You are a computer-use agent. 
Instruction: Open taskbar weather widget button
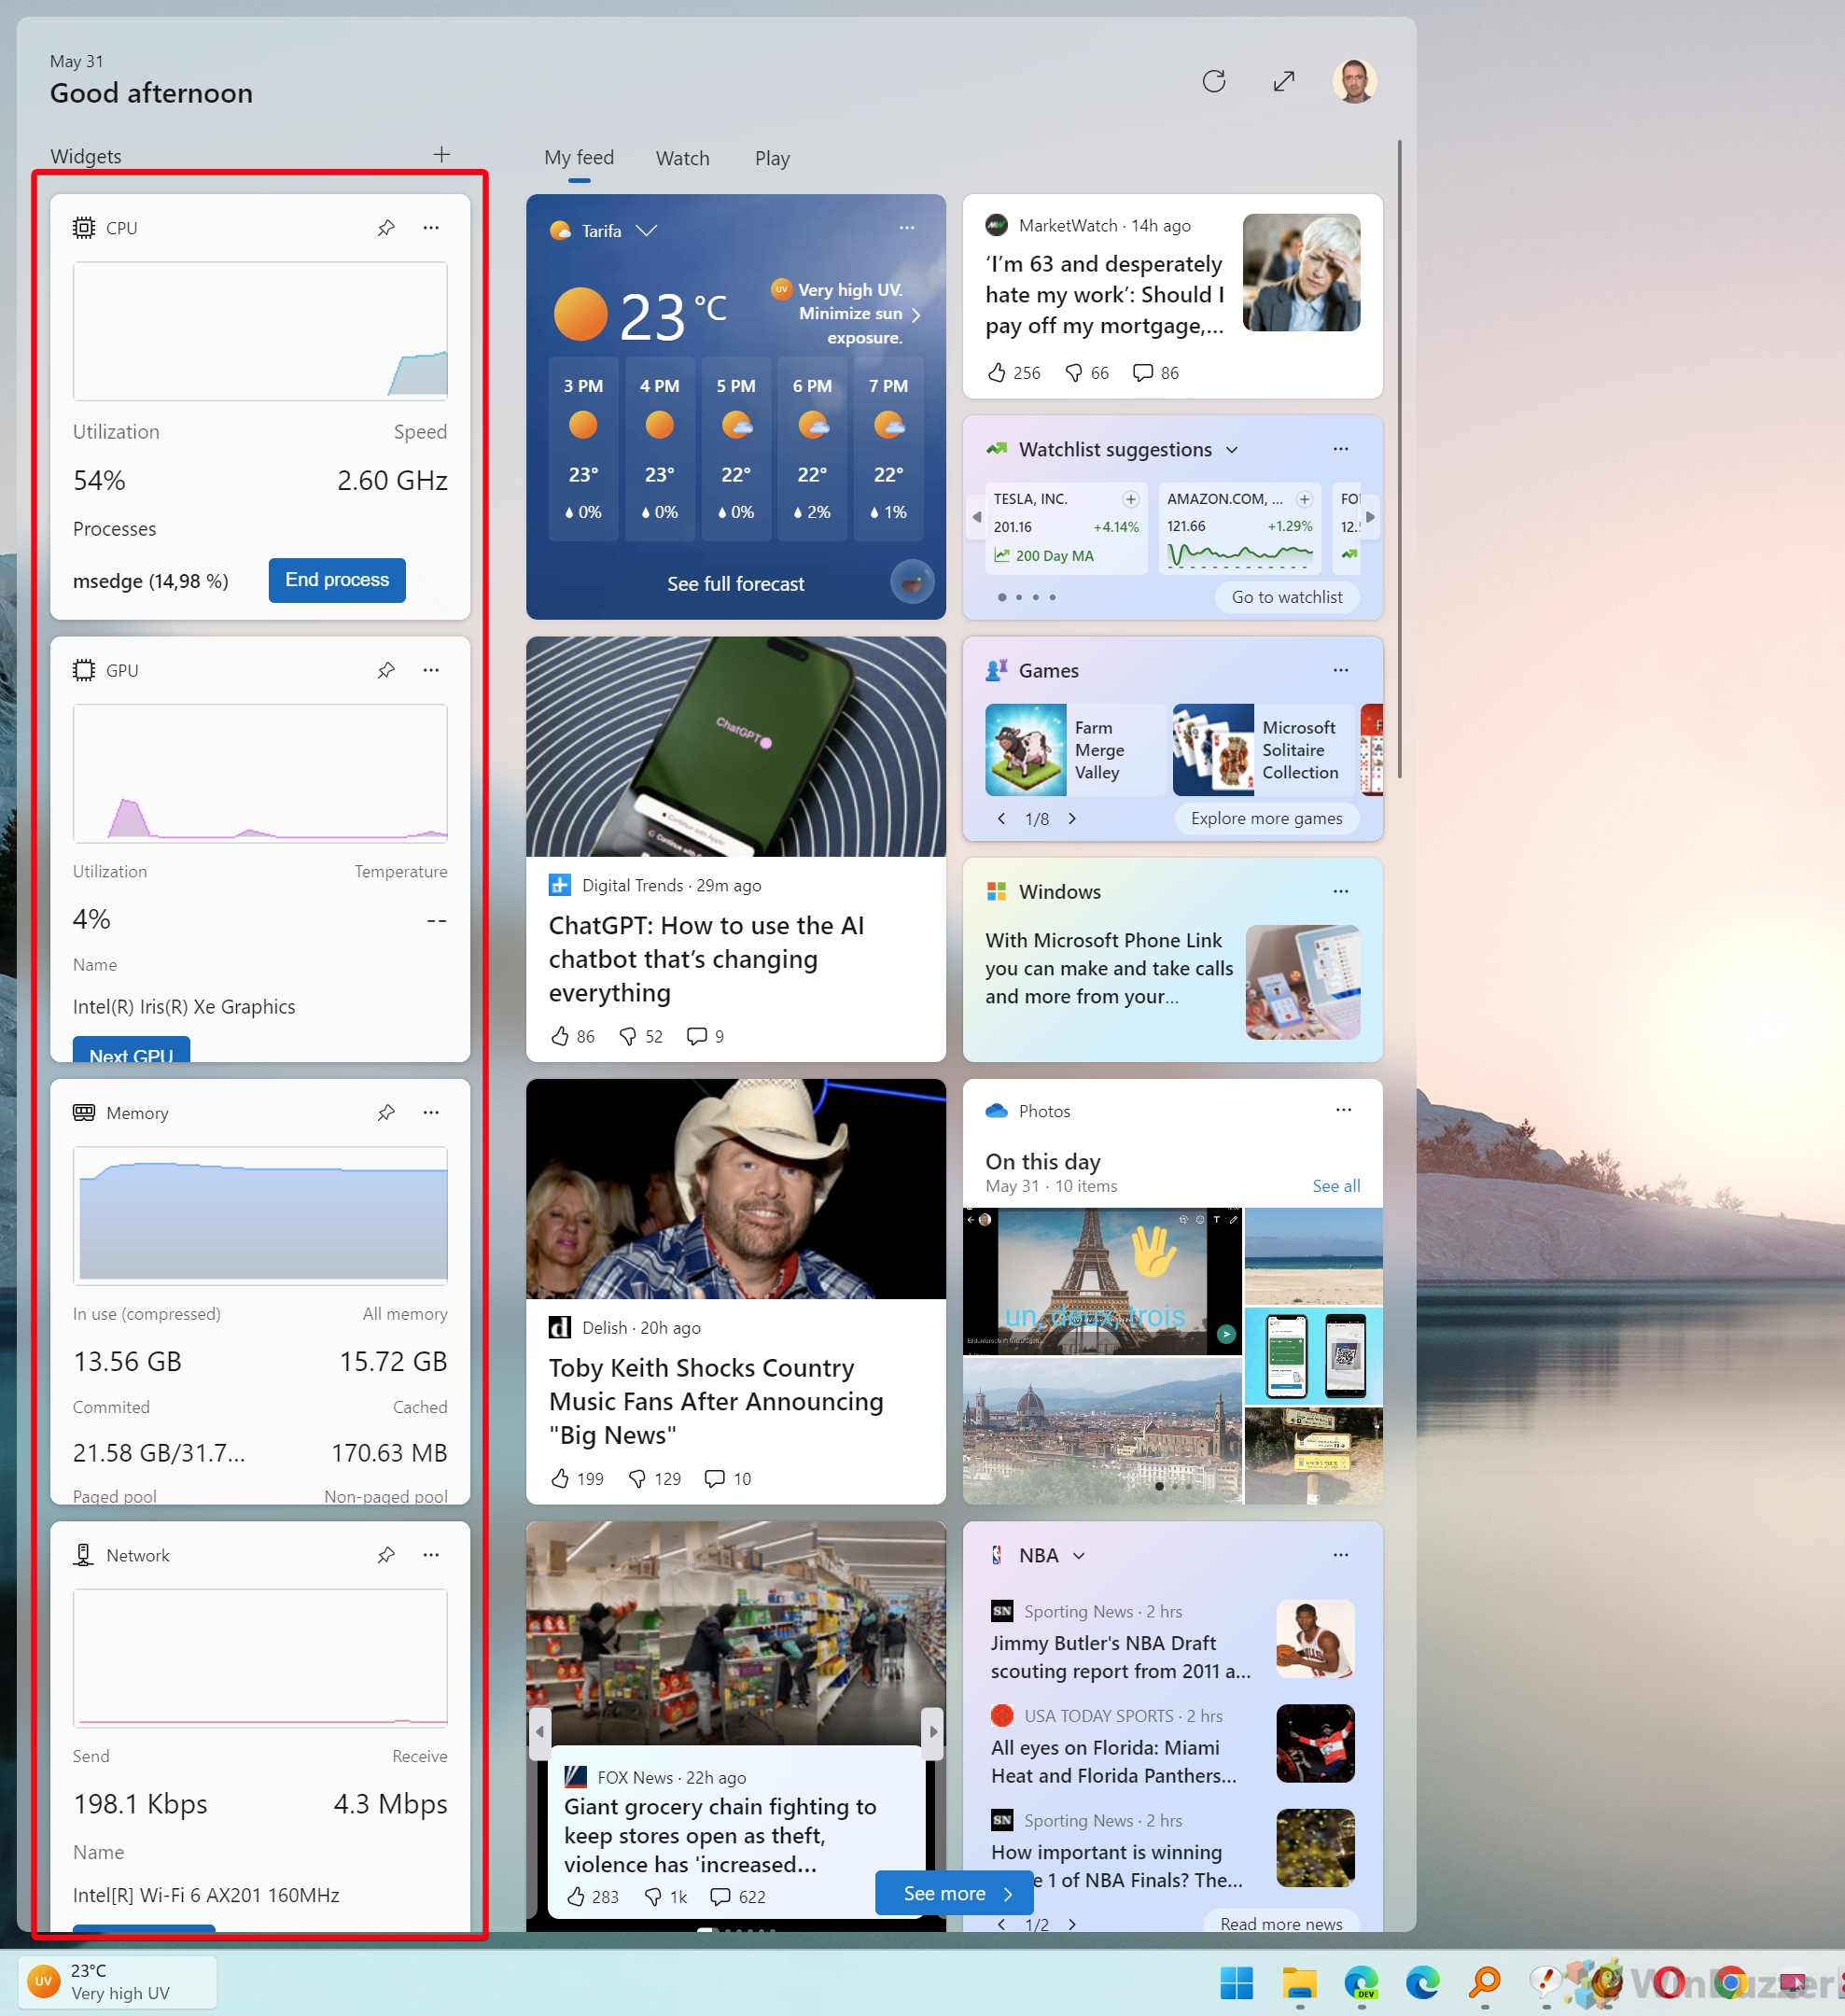(x=117, y=1982)
